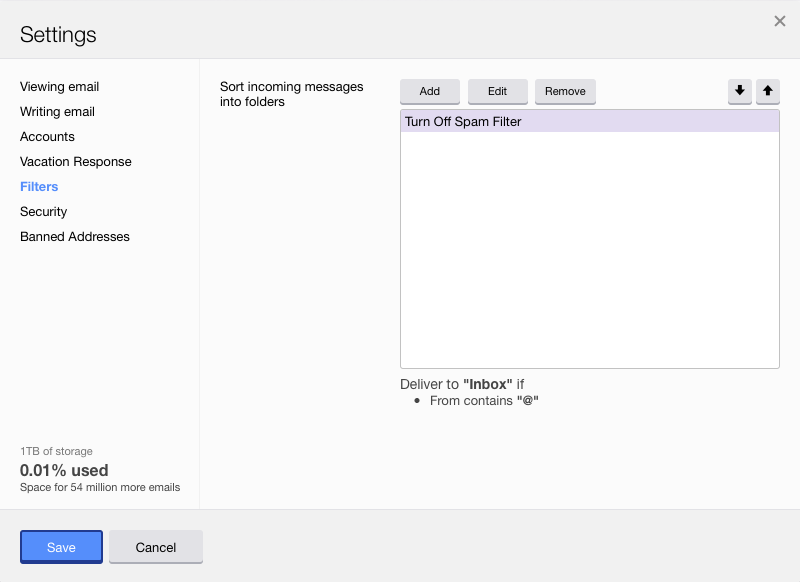Screen dimensions: 800x582
Task: Select the Filters section in the sidebar
Action: click(39, 186)
